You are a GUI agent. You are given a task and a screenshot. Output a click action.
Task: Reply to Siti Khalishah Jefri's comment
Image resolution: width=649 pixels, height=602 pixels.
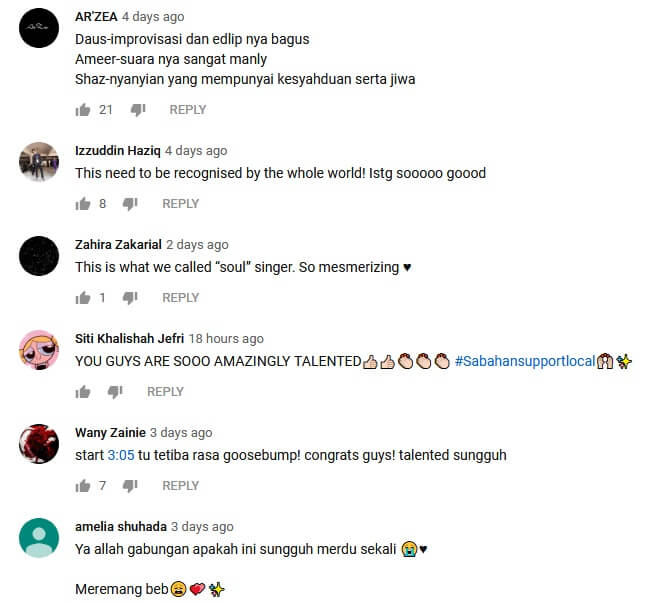pyautogui.click(x=166, y=392)
